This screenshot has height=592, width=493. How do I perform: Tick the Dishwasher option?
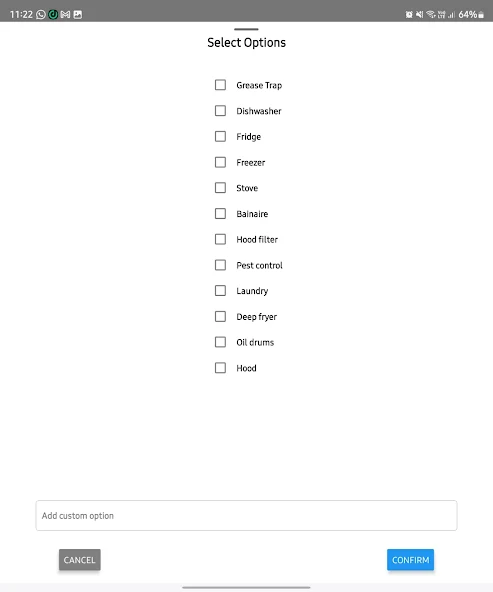click(220, 111)
